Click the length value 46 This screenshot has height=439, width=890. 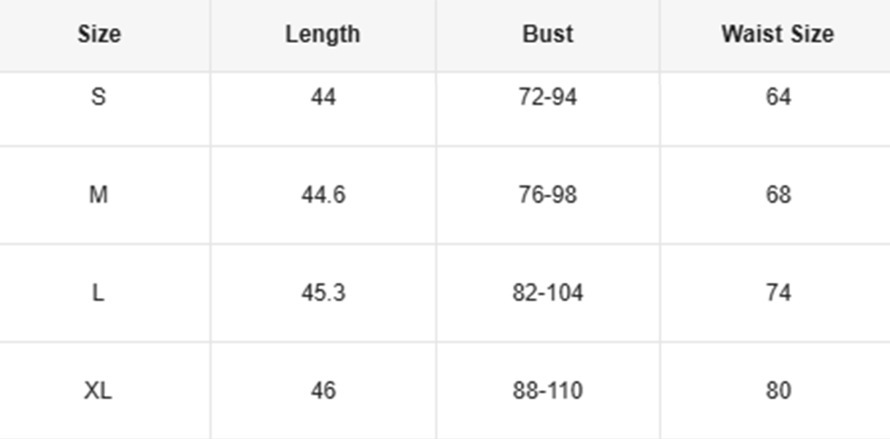[323, 391]
